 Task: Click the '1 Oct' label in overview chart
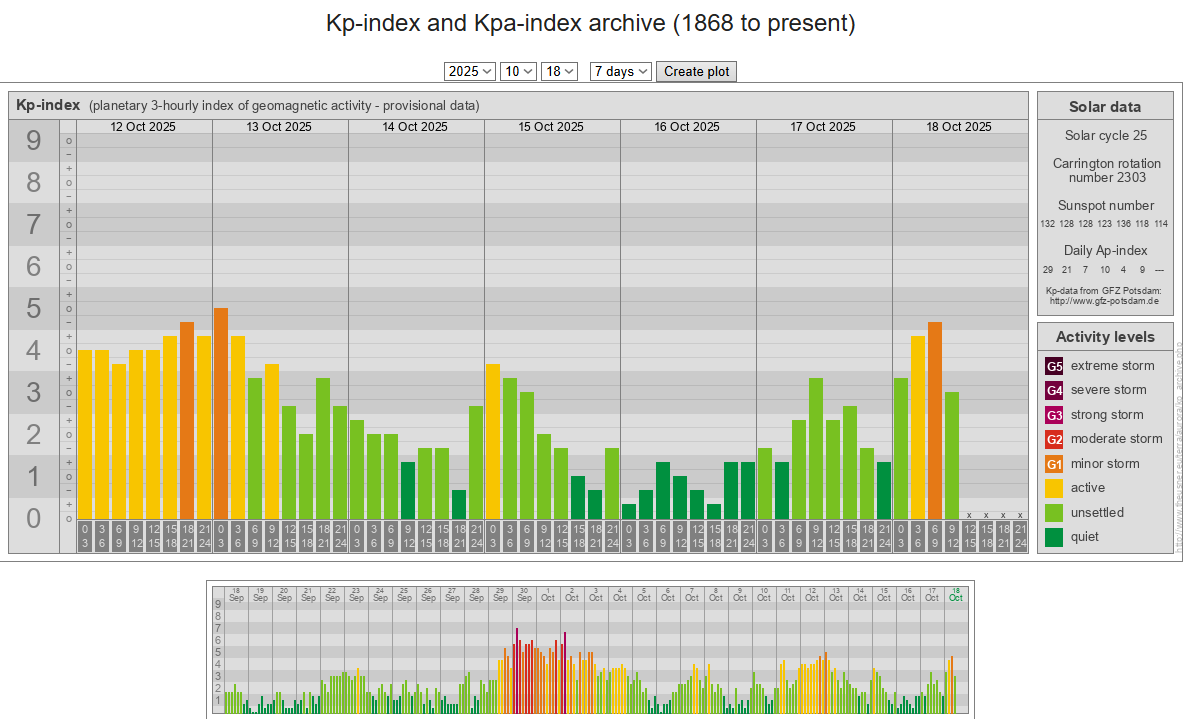[x=548, y=595]
